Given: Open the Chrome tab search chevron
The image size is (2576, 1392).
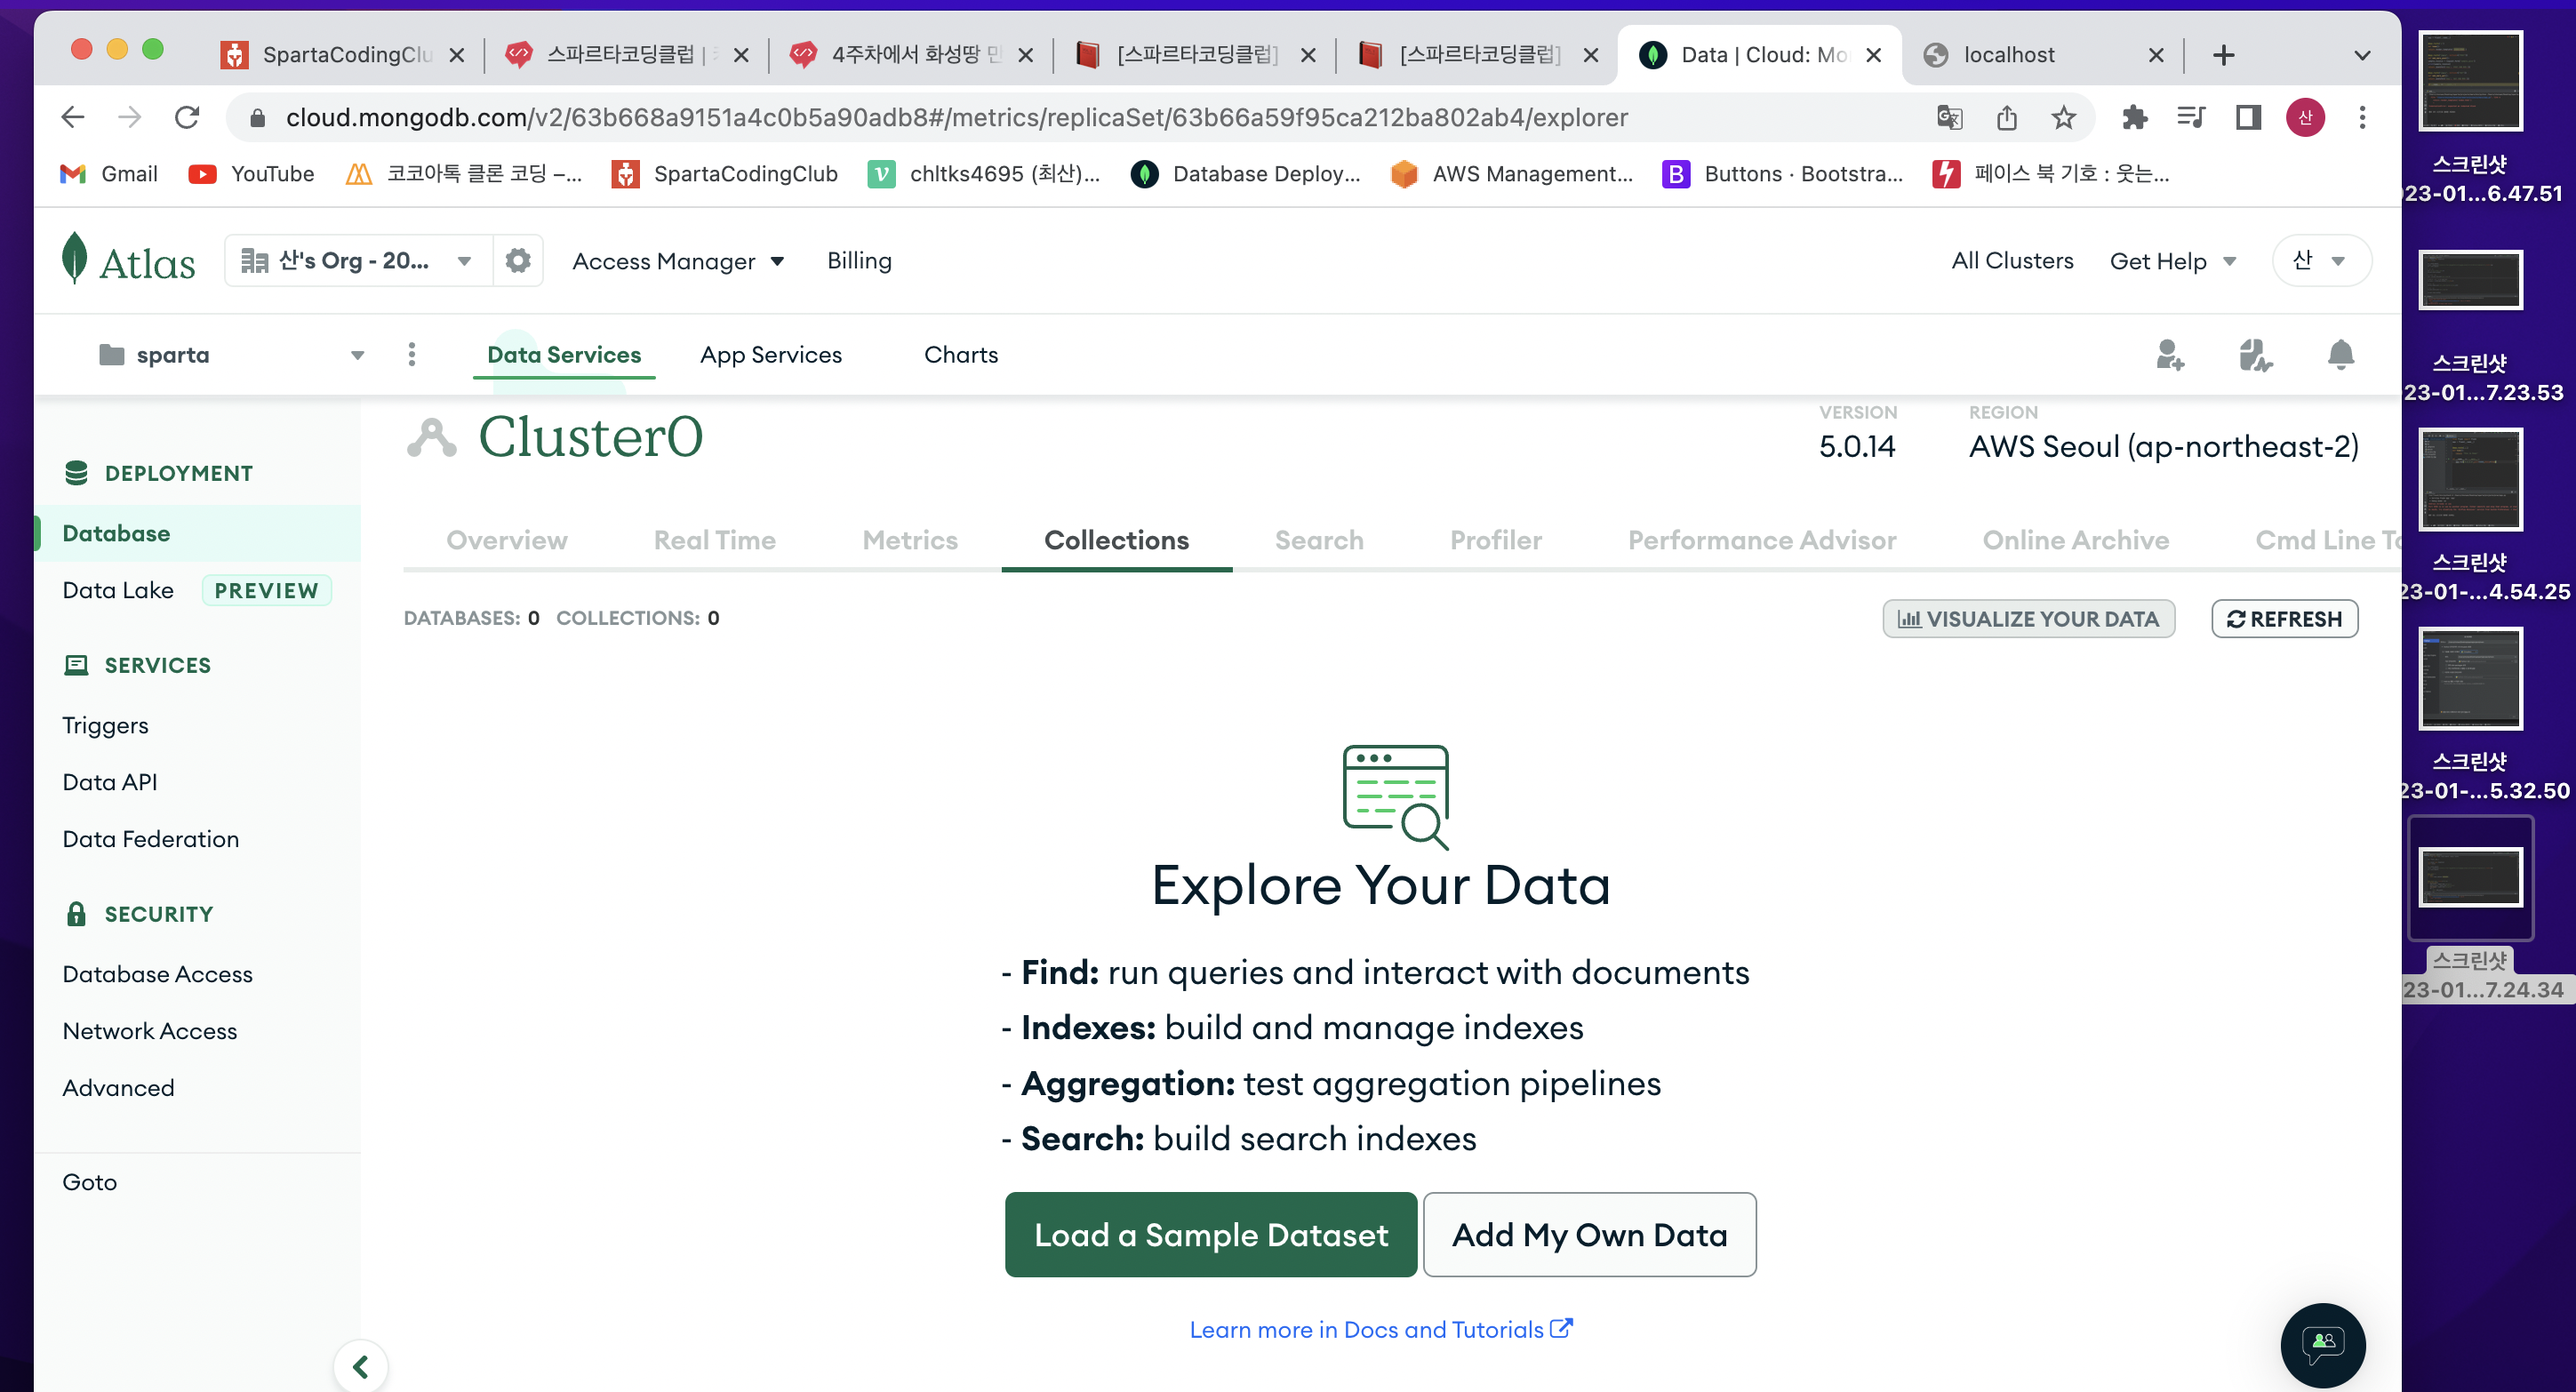Looking at the screenshot, I should pyautogui.click(x=2362, y=55).
